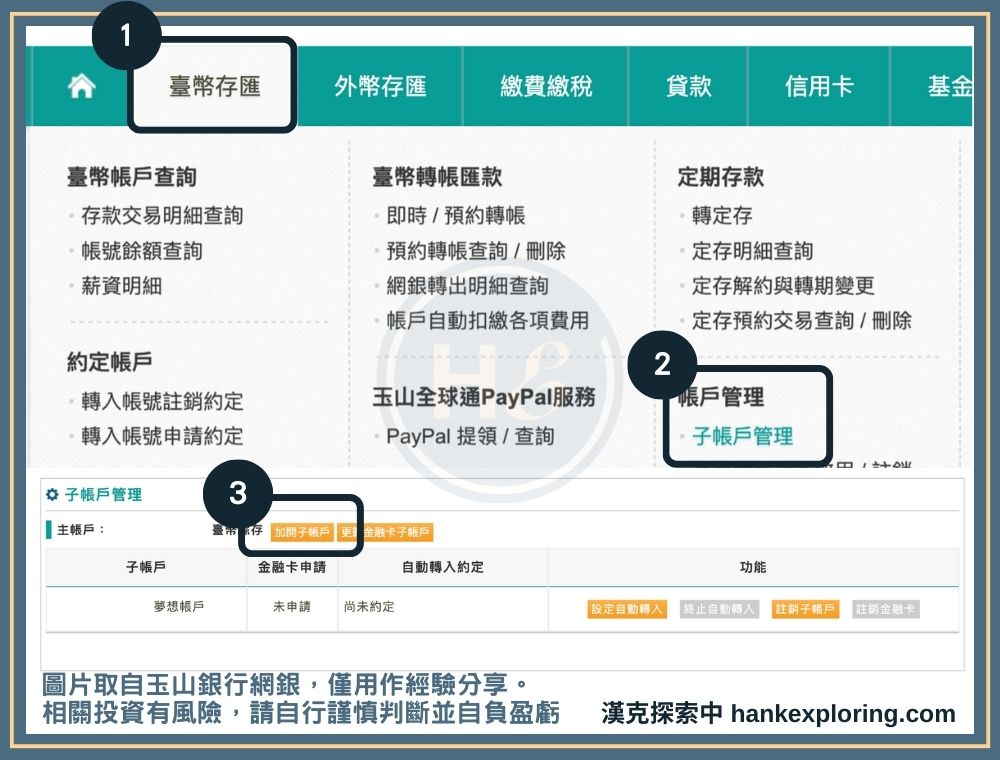The height and width of the screenshot is (760, 1000).
Task: Click the orange 註銷子帳戶 button
Action: [x=805, y=609]
